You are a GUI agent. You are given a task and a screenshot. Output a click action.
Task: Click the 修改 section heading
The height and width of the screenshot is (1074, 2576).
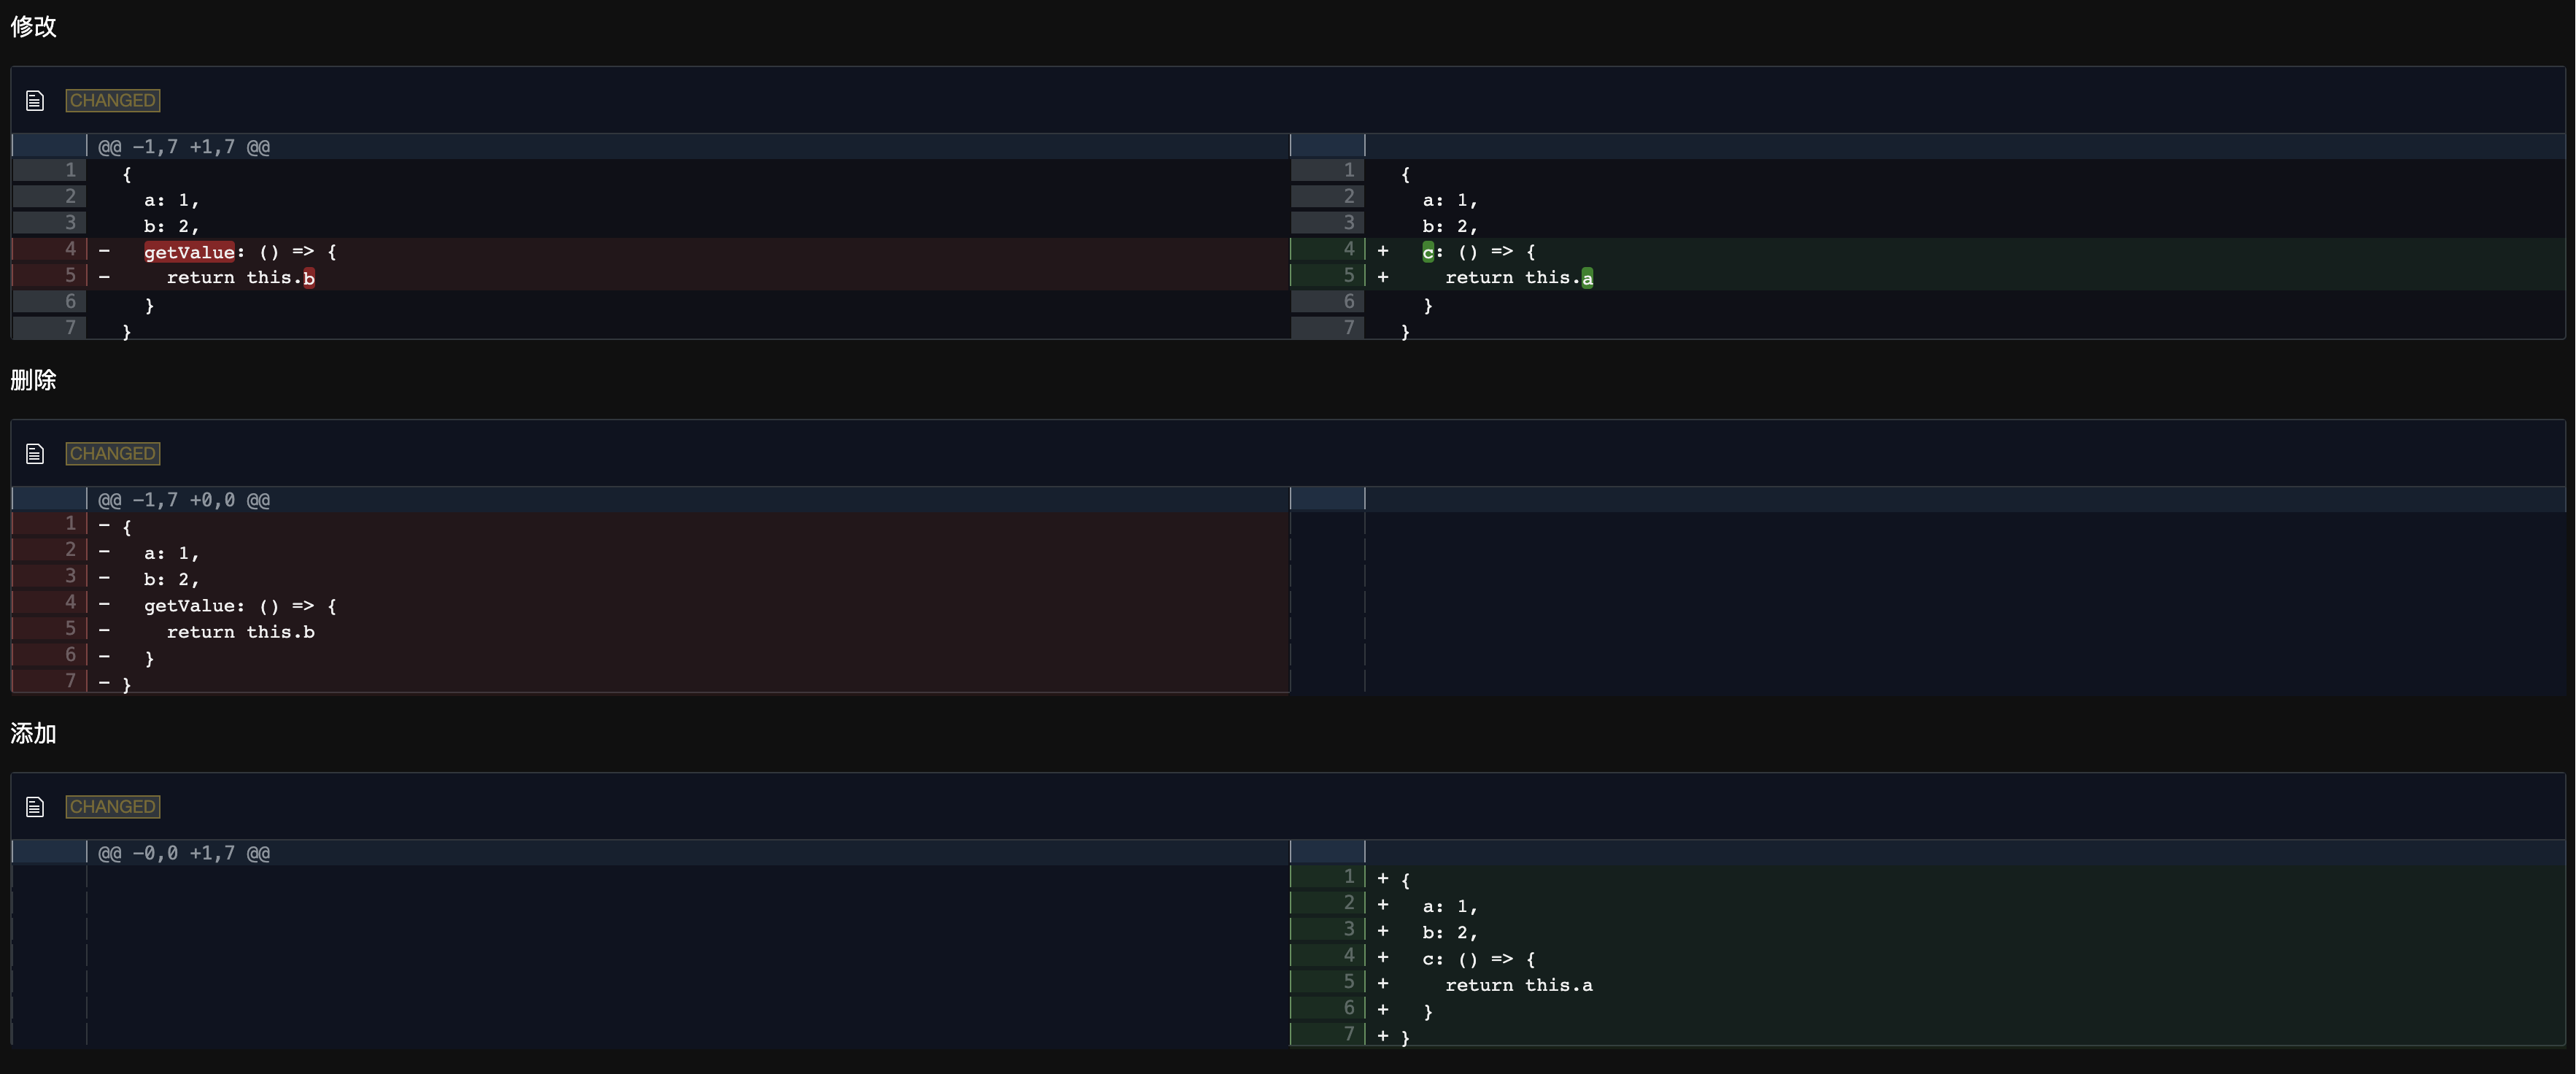point(33,27)
